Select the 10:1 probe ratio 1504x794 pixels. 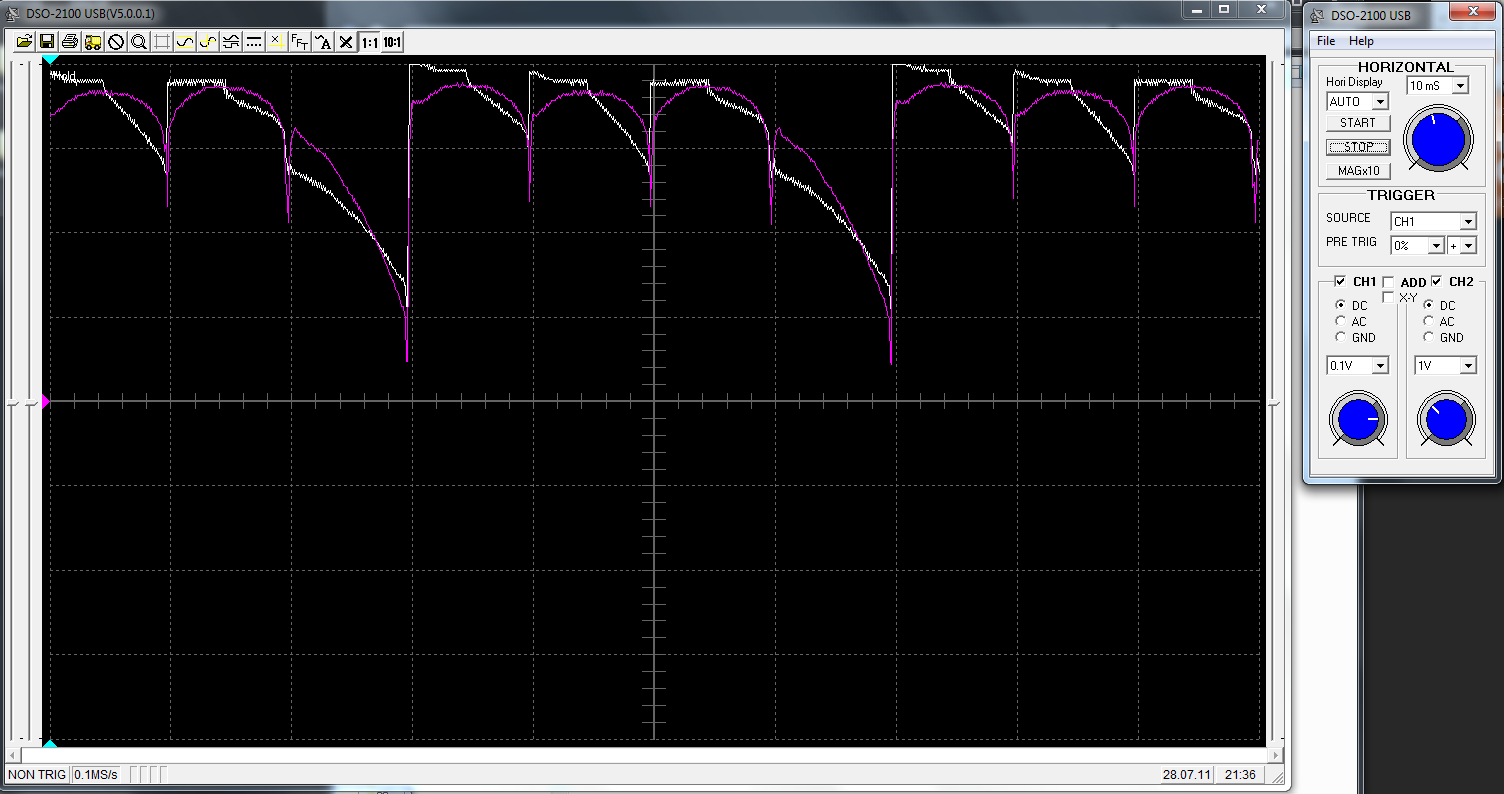392,42
